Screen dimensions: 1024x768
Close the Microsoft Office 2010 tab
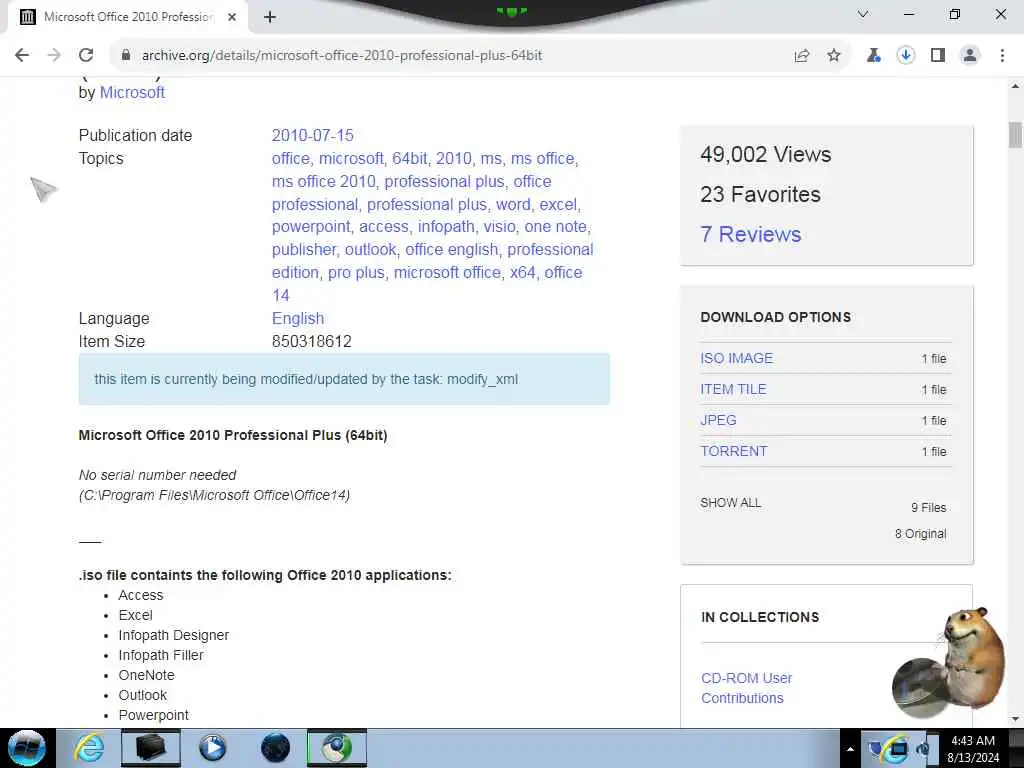[232, 18]
